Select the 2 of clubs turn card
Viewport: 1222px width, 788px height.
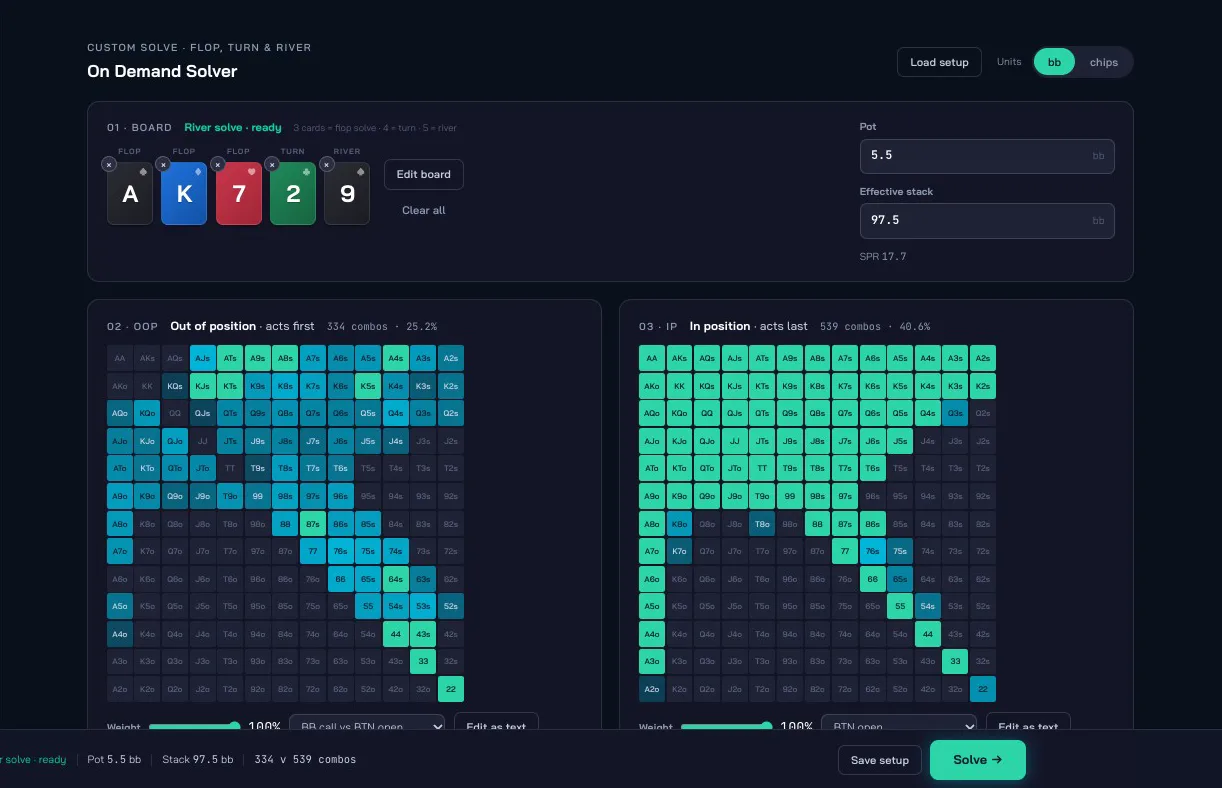point(293,194)
